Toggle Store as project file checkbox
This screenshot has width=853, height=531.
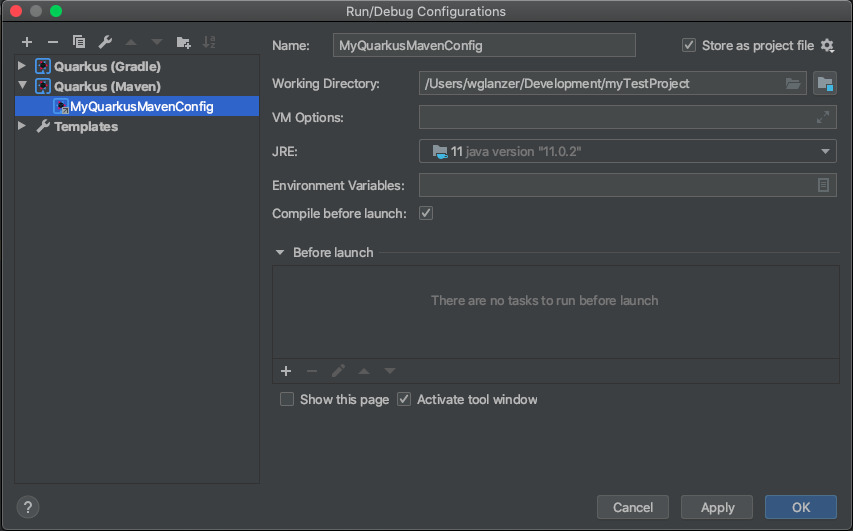coord(689,45)
